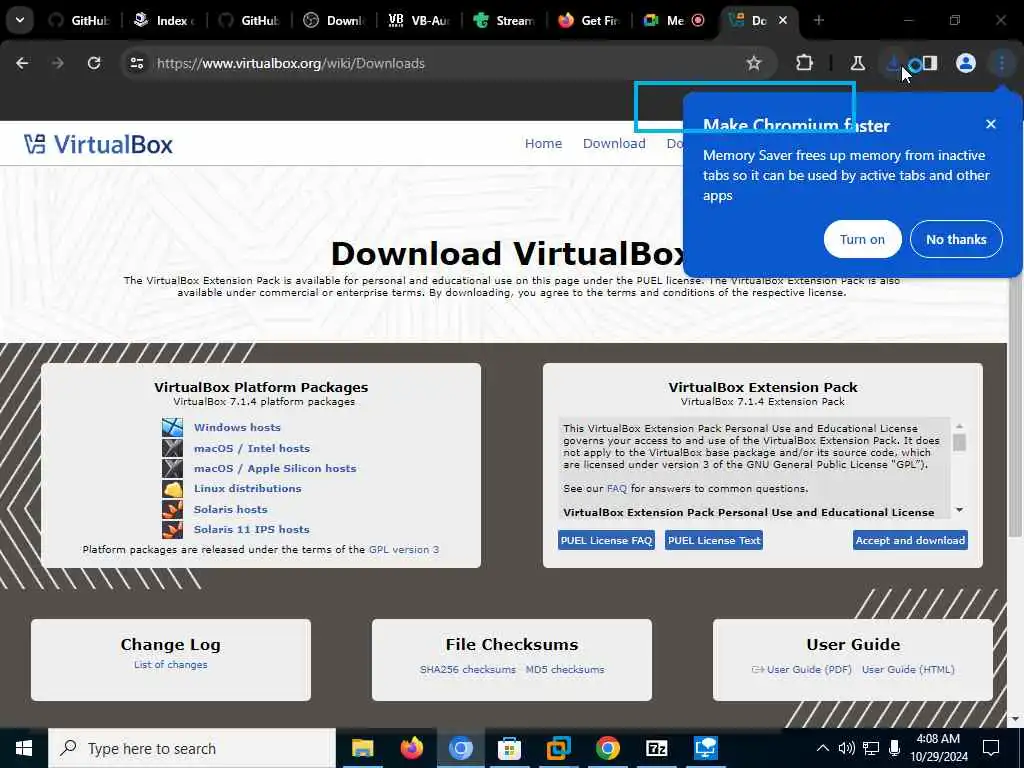Open MD5 checksums link
This screenshot has width=1024, height=768.
(565, 669)
